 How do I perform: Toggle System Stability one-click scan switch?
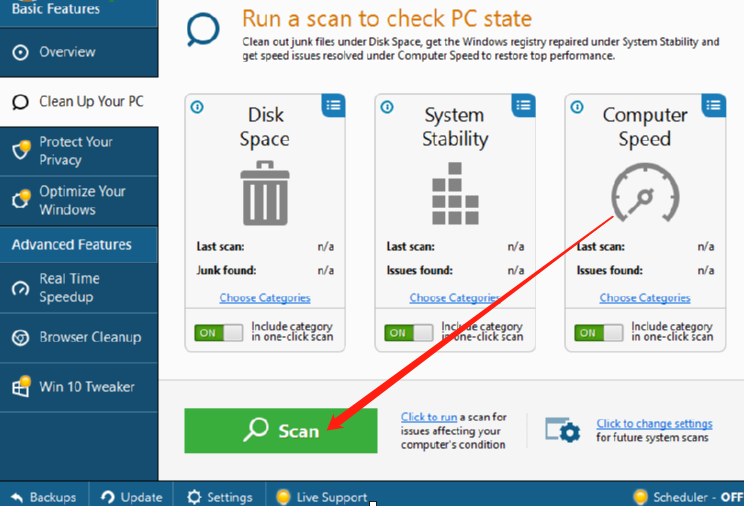click(x=409, y=333)
